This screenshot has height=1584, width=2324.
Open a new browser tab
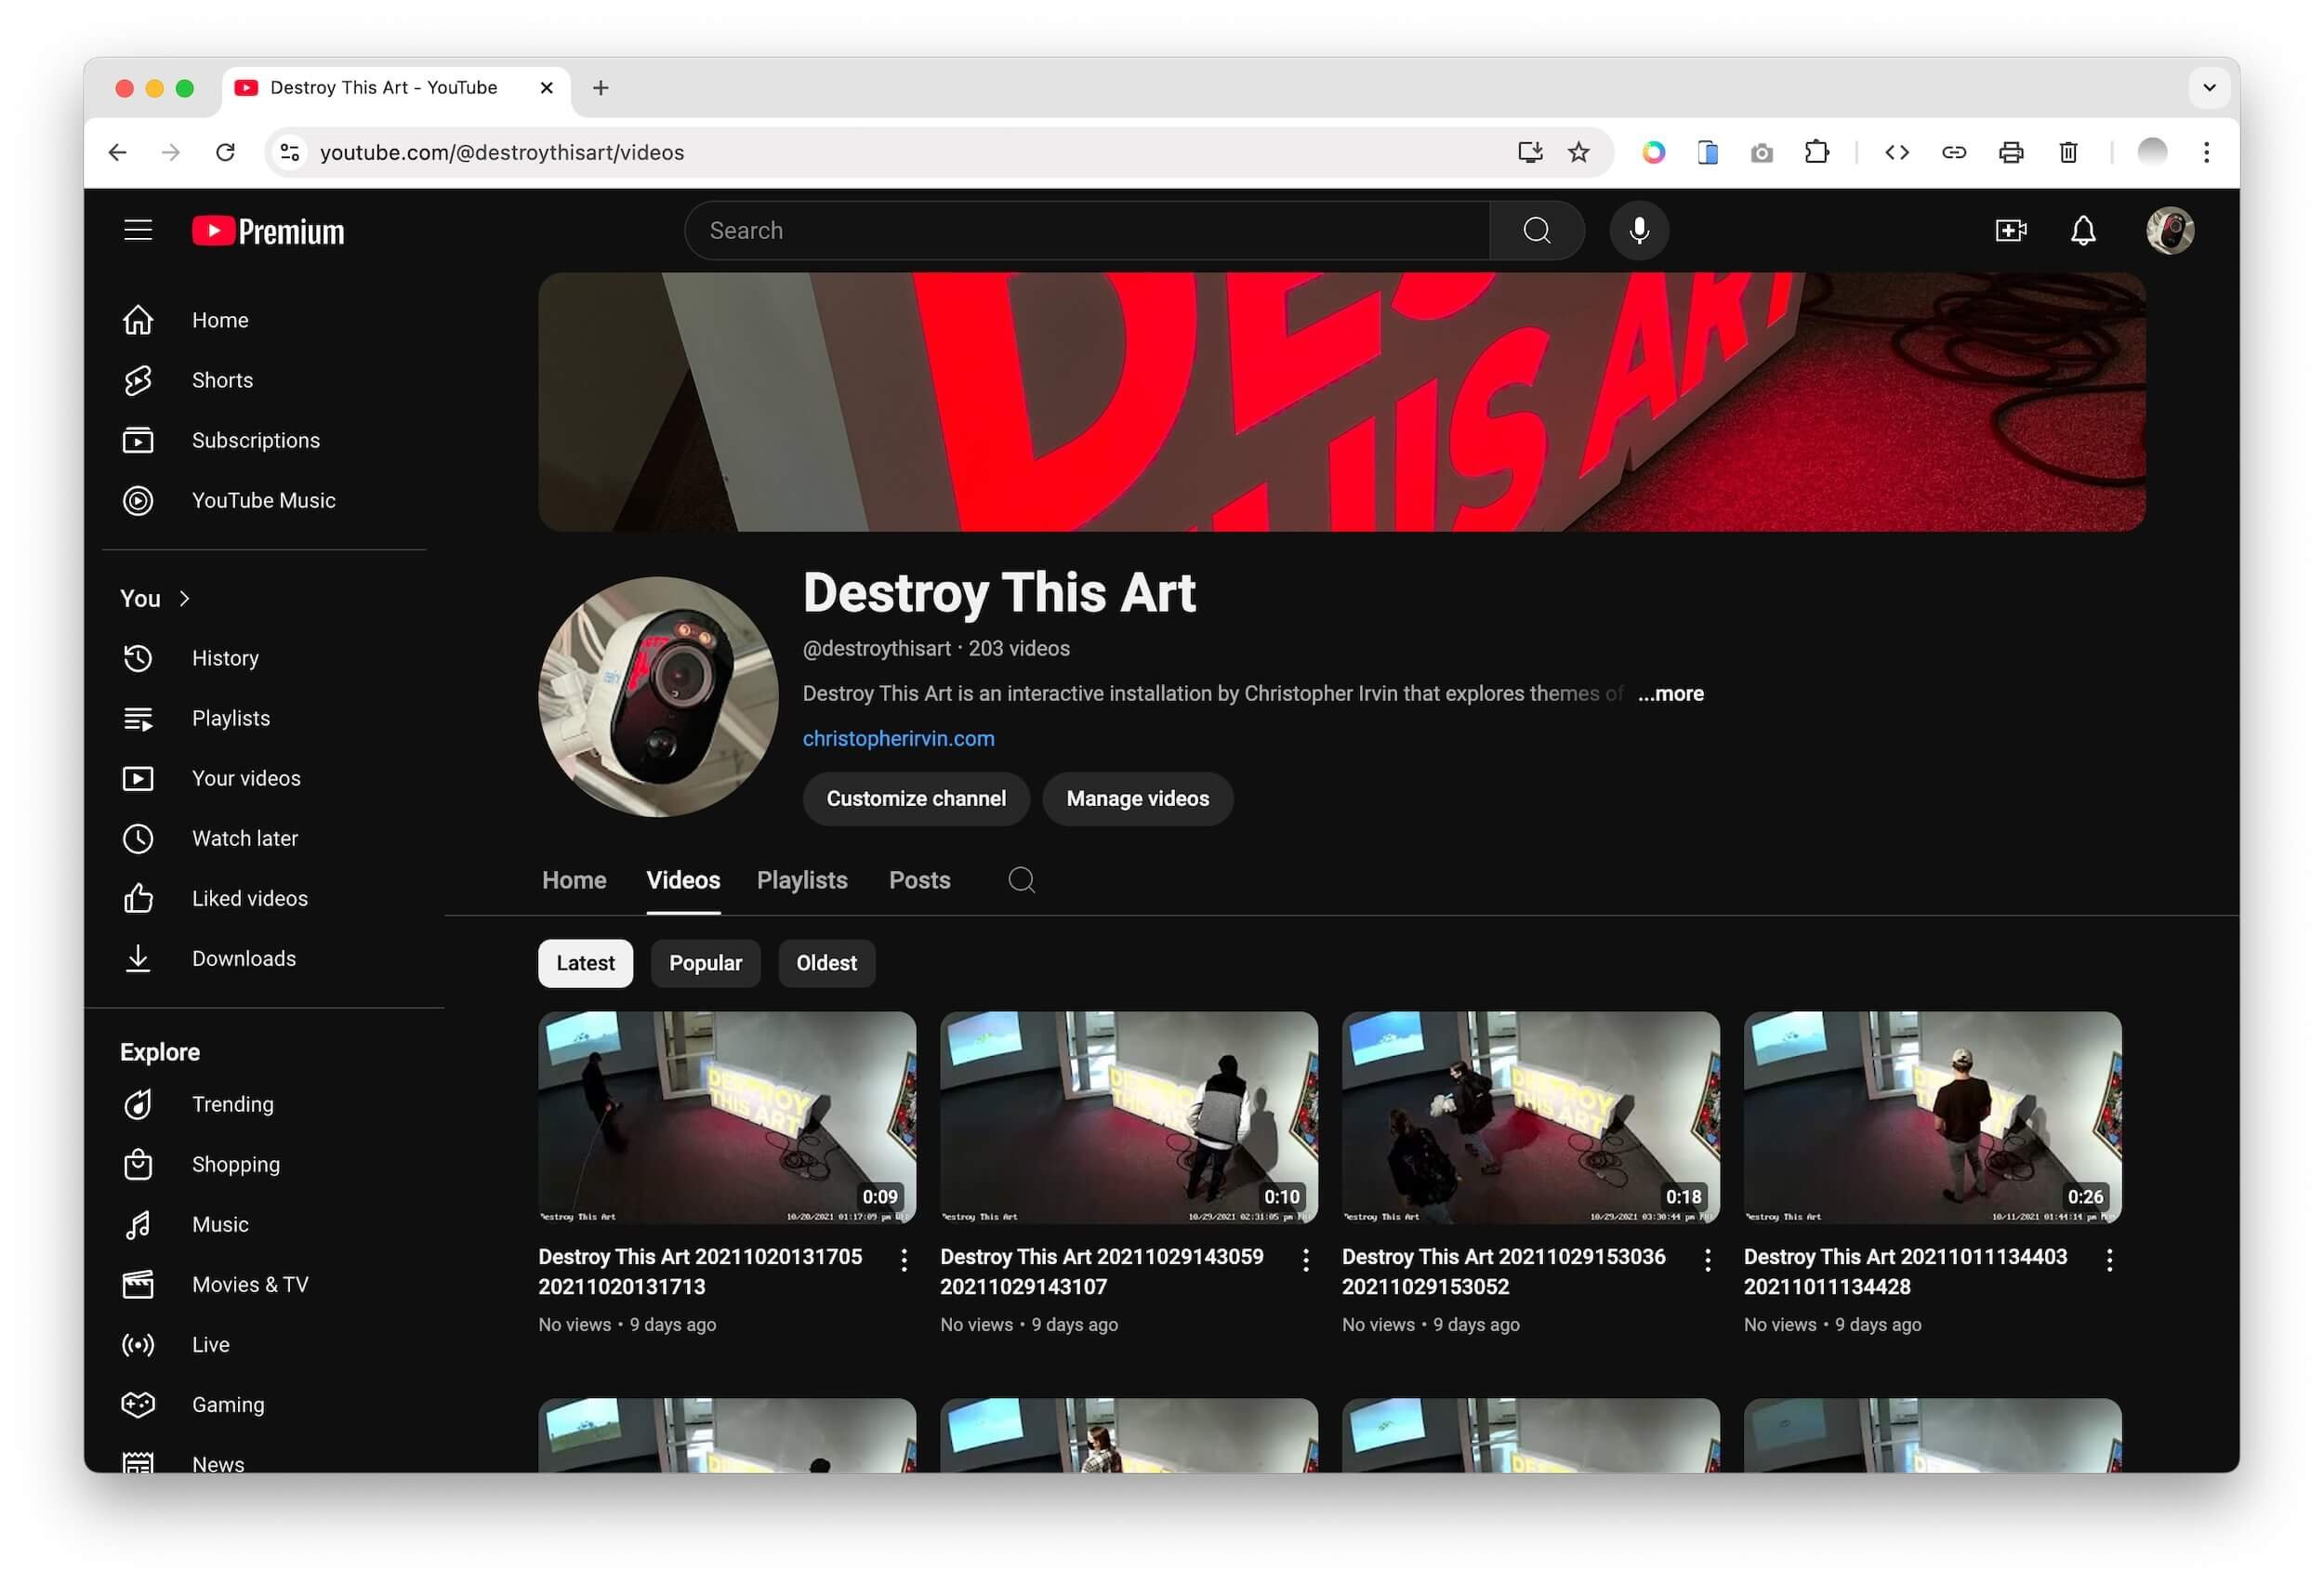[x=600, y=88]
